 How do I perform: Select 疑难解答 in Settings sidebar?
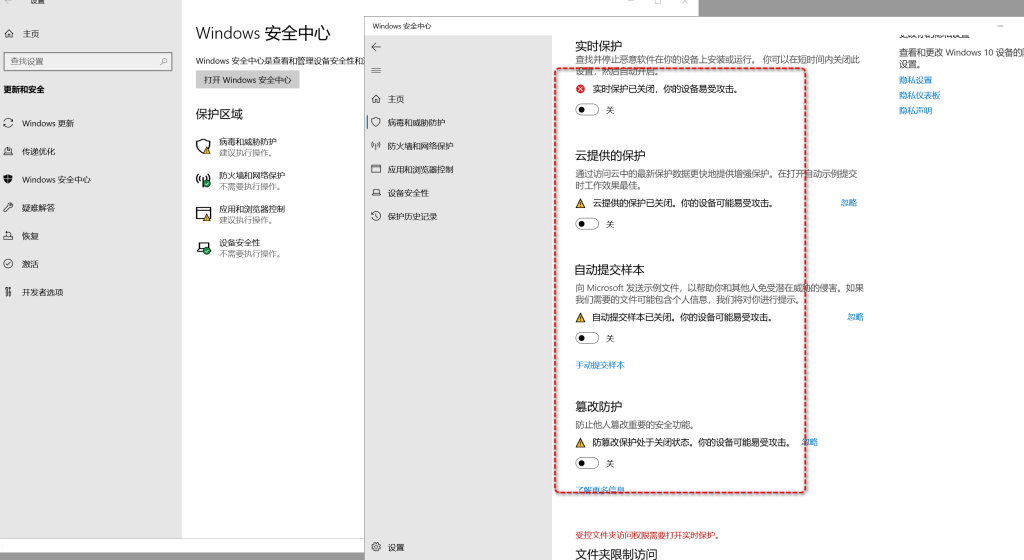click(39, 208)
